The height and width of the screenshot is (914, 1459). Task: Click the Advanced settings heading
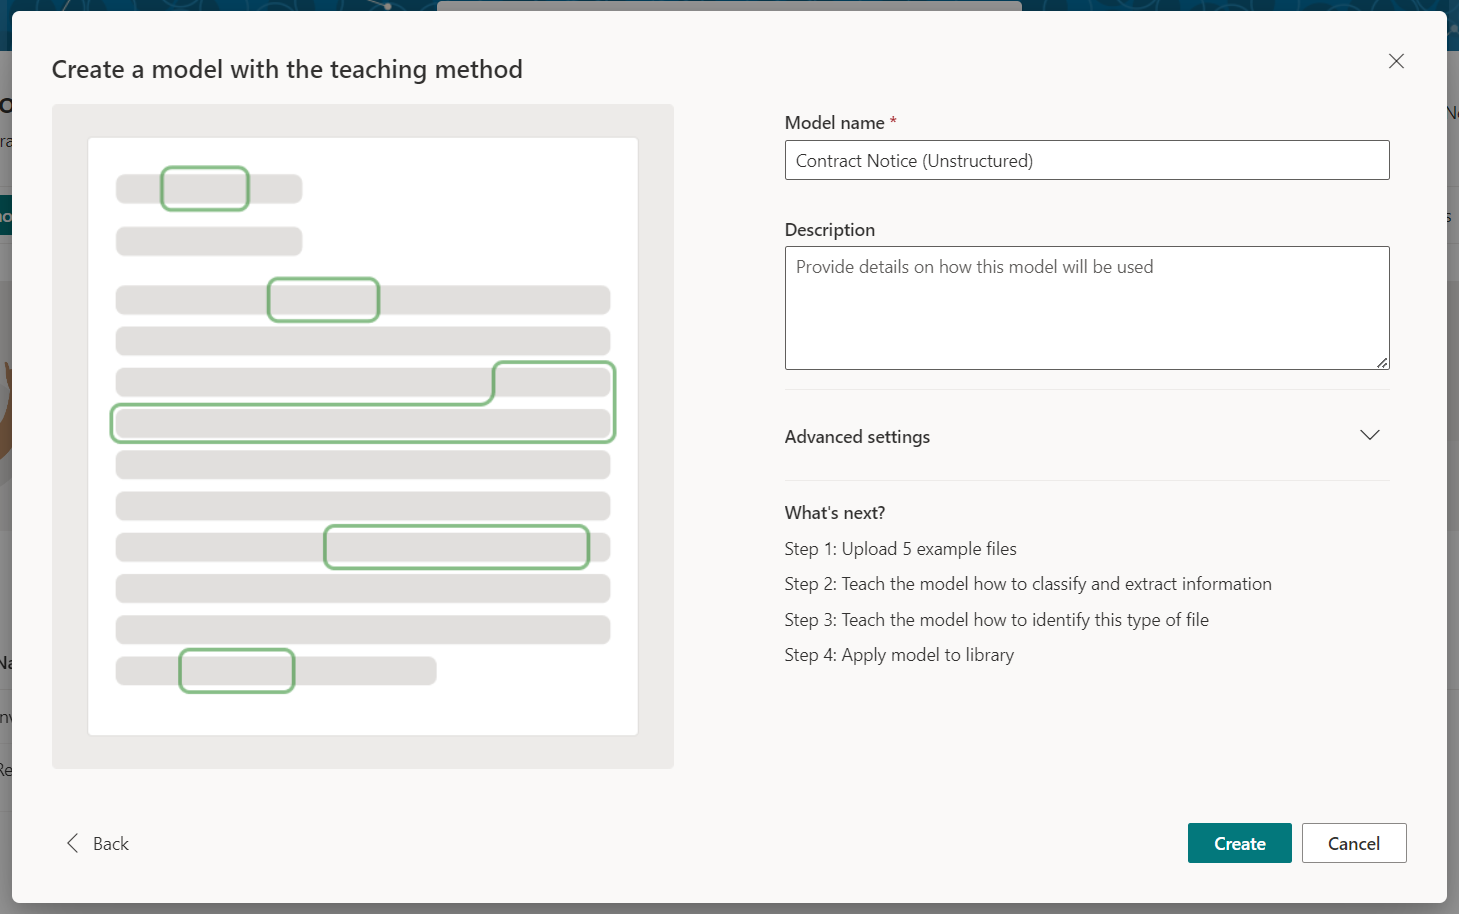click(857, 437)
